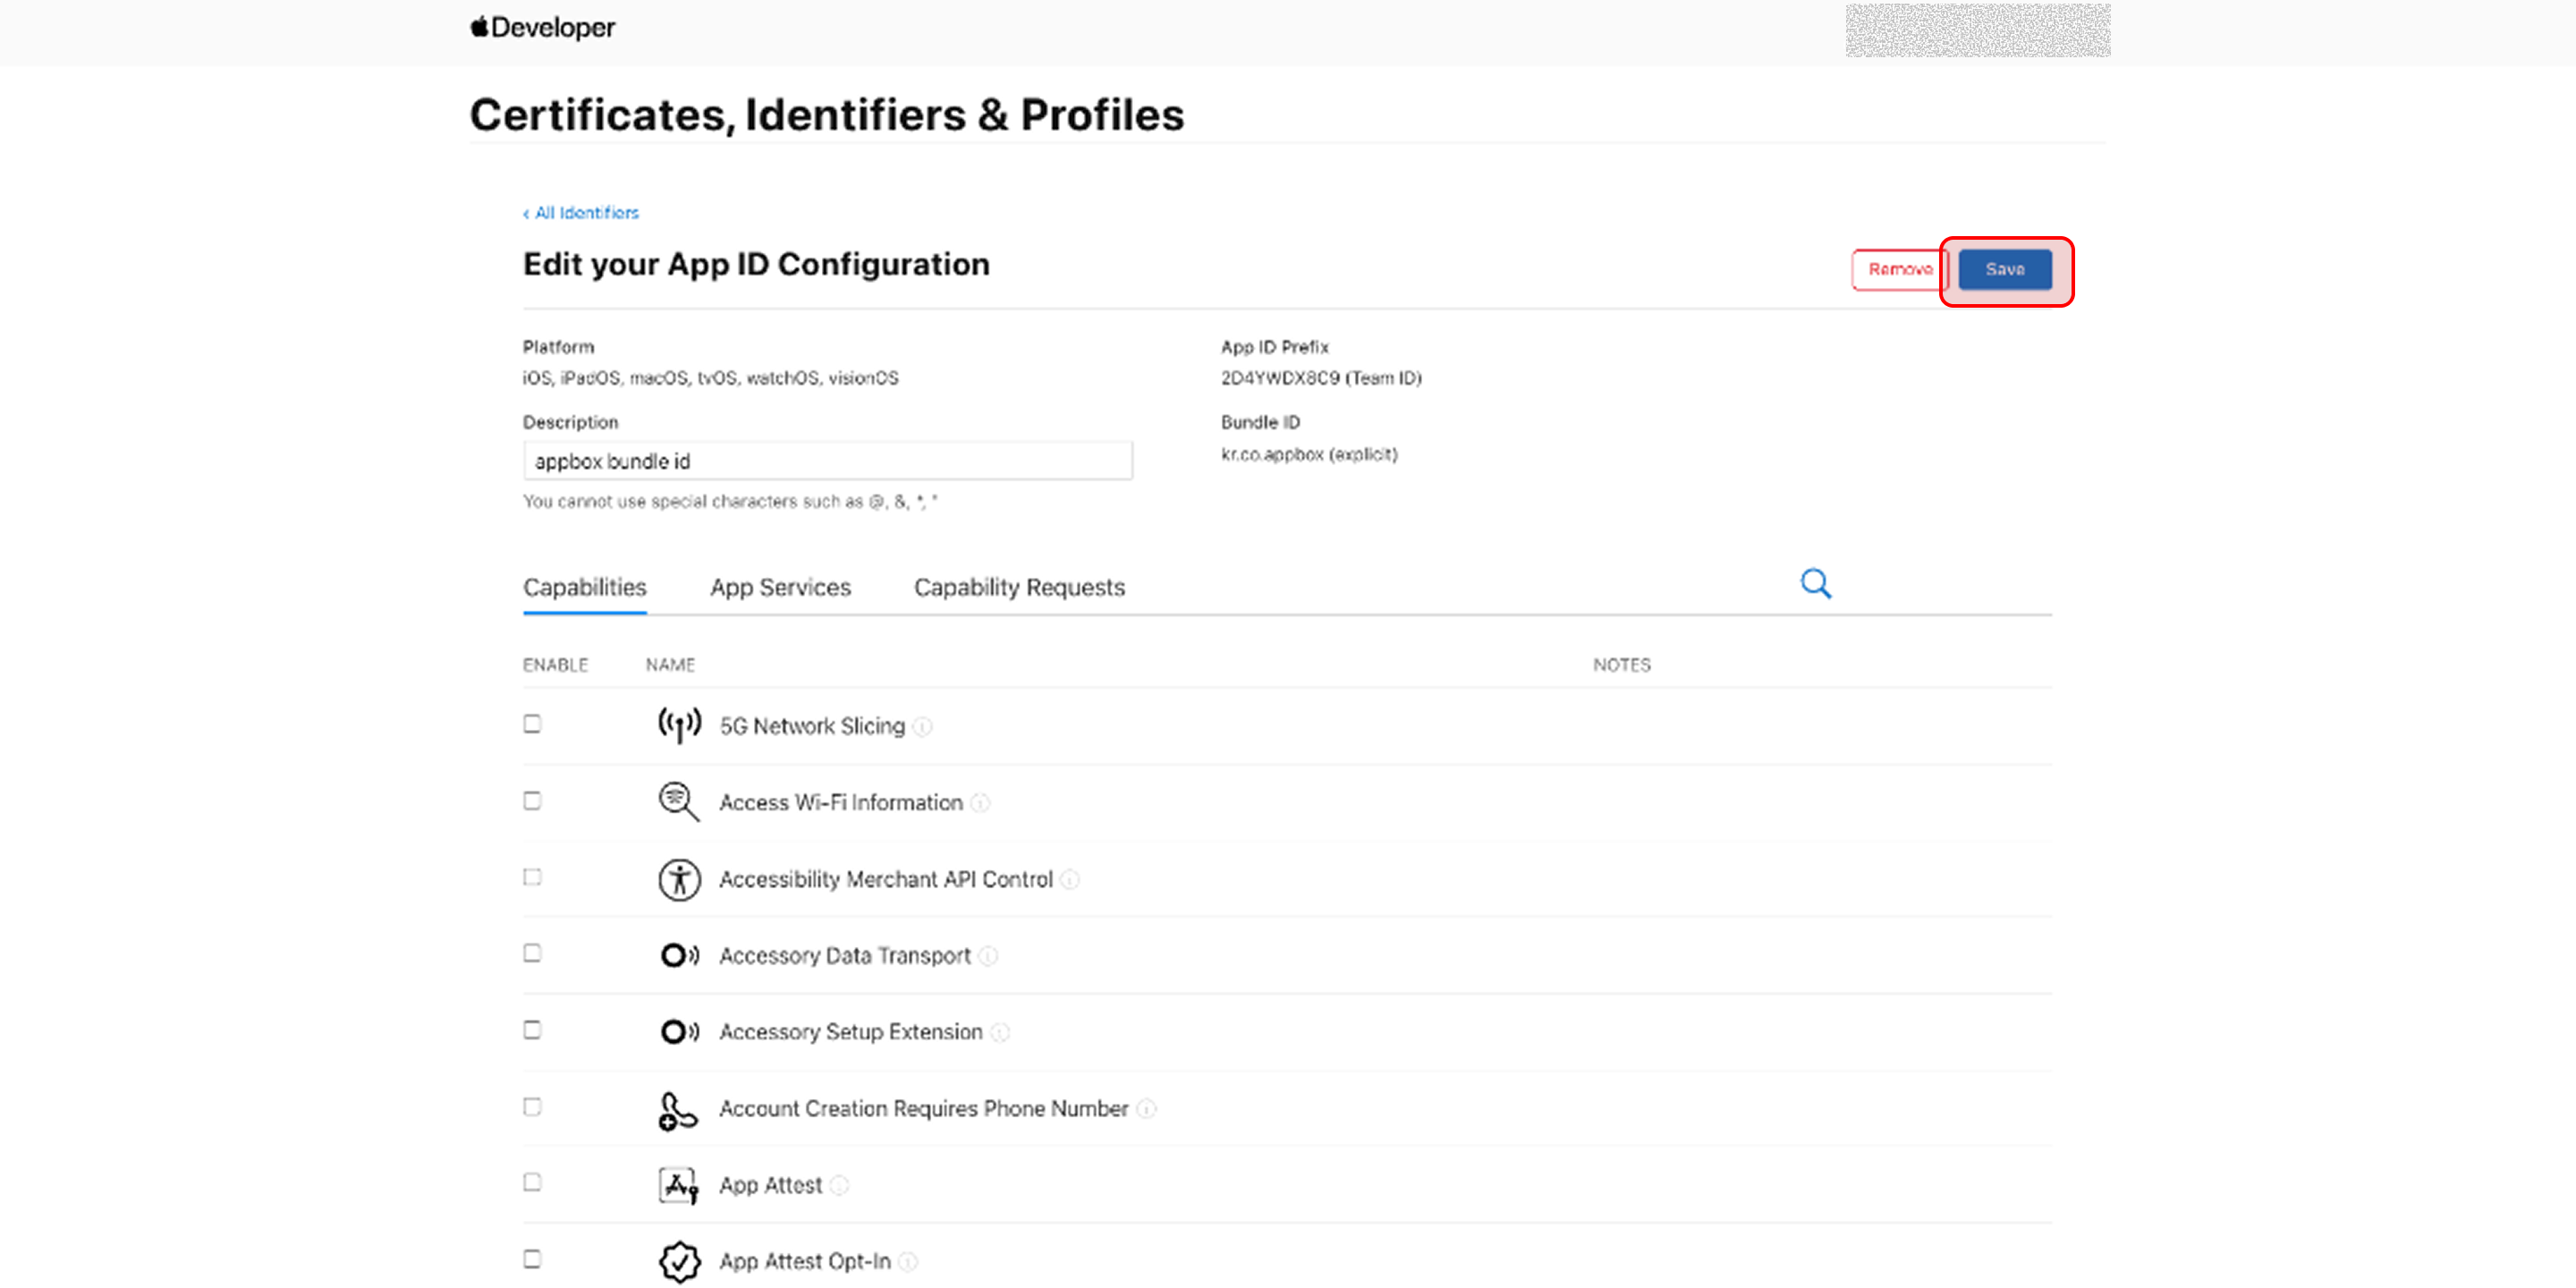Show info for Accessory Setup Extension
2576x1288 pixels.
(x=1000, y=1032)
